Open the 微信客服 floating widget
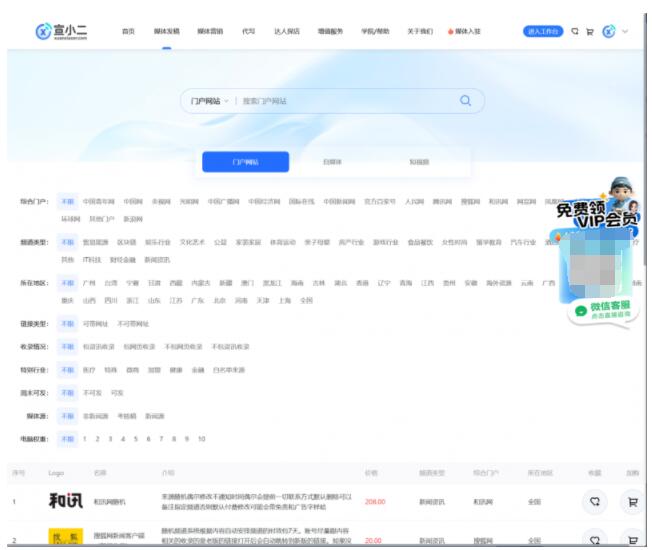This screenshot has width=652, height=550. click(x=603, y=310)
